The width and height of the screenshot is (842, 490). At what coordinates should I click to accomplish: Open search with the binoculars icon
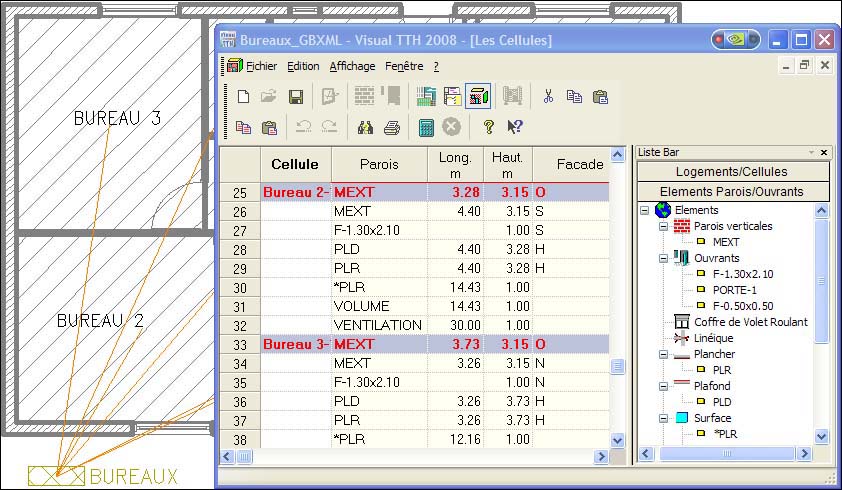(x=365, y=127)
